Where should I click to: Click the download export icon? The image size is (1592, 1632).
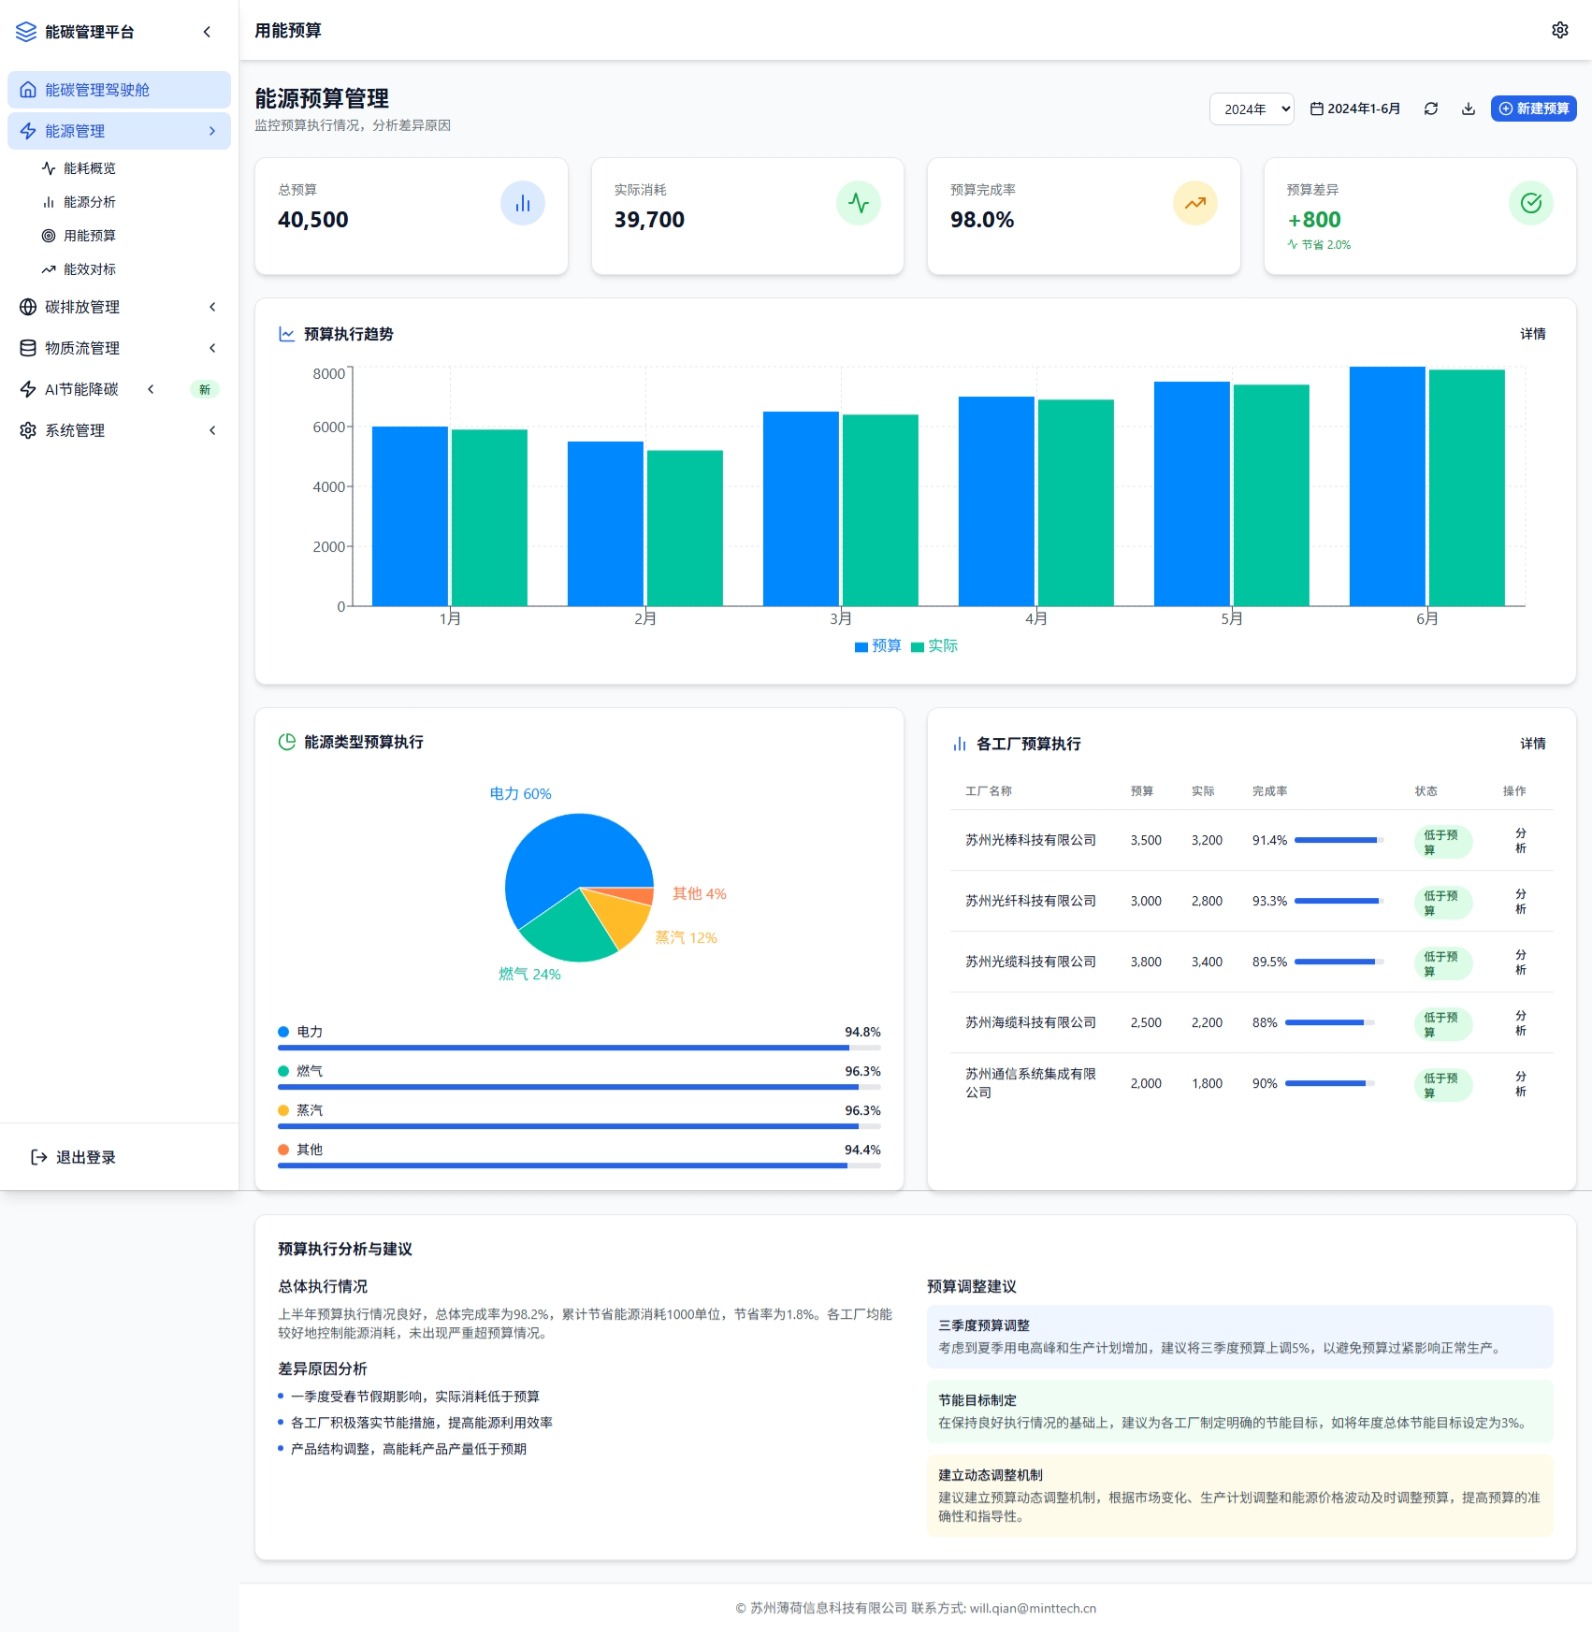[x=1468, y=109]
